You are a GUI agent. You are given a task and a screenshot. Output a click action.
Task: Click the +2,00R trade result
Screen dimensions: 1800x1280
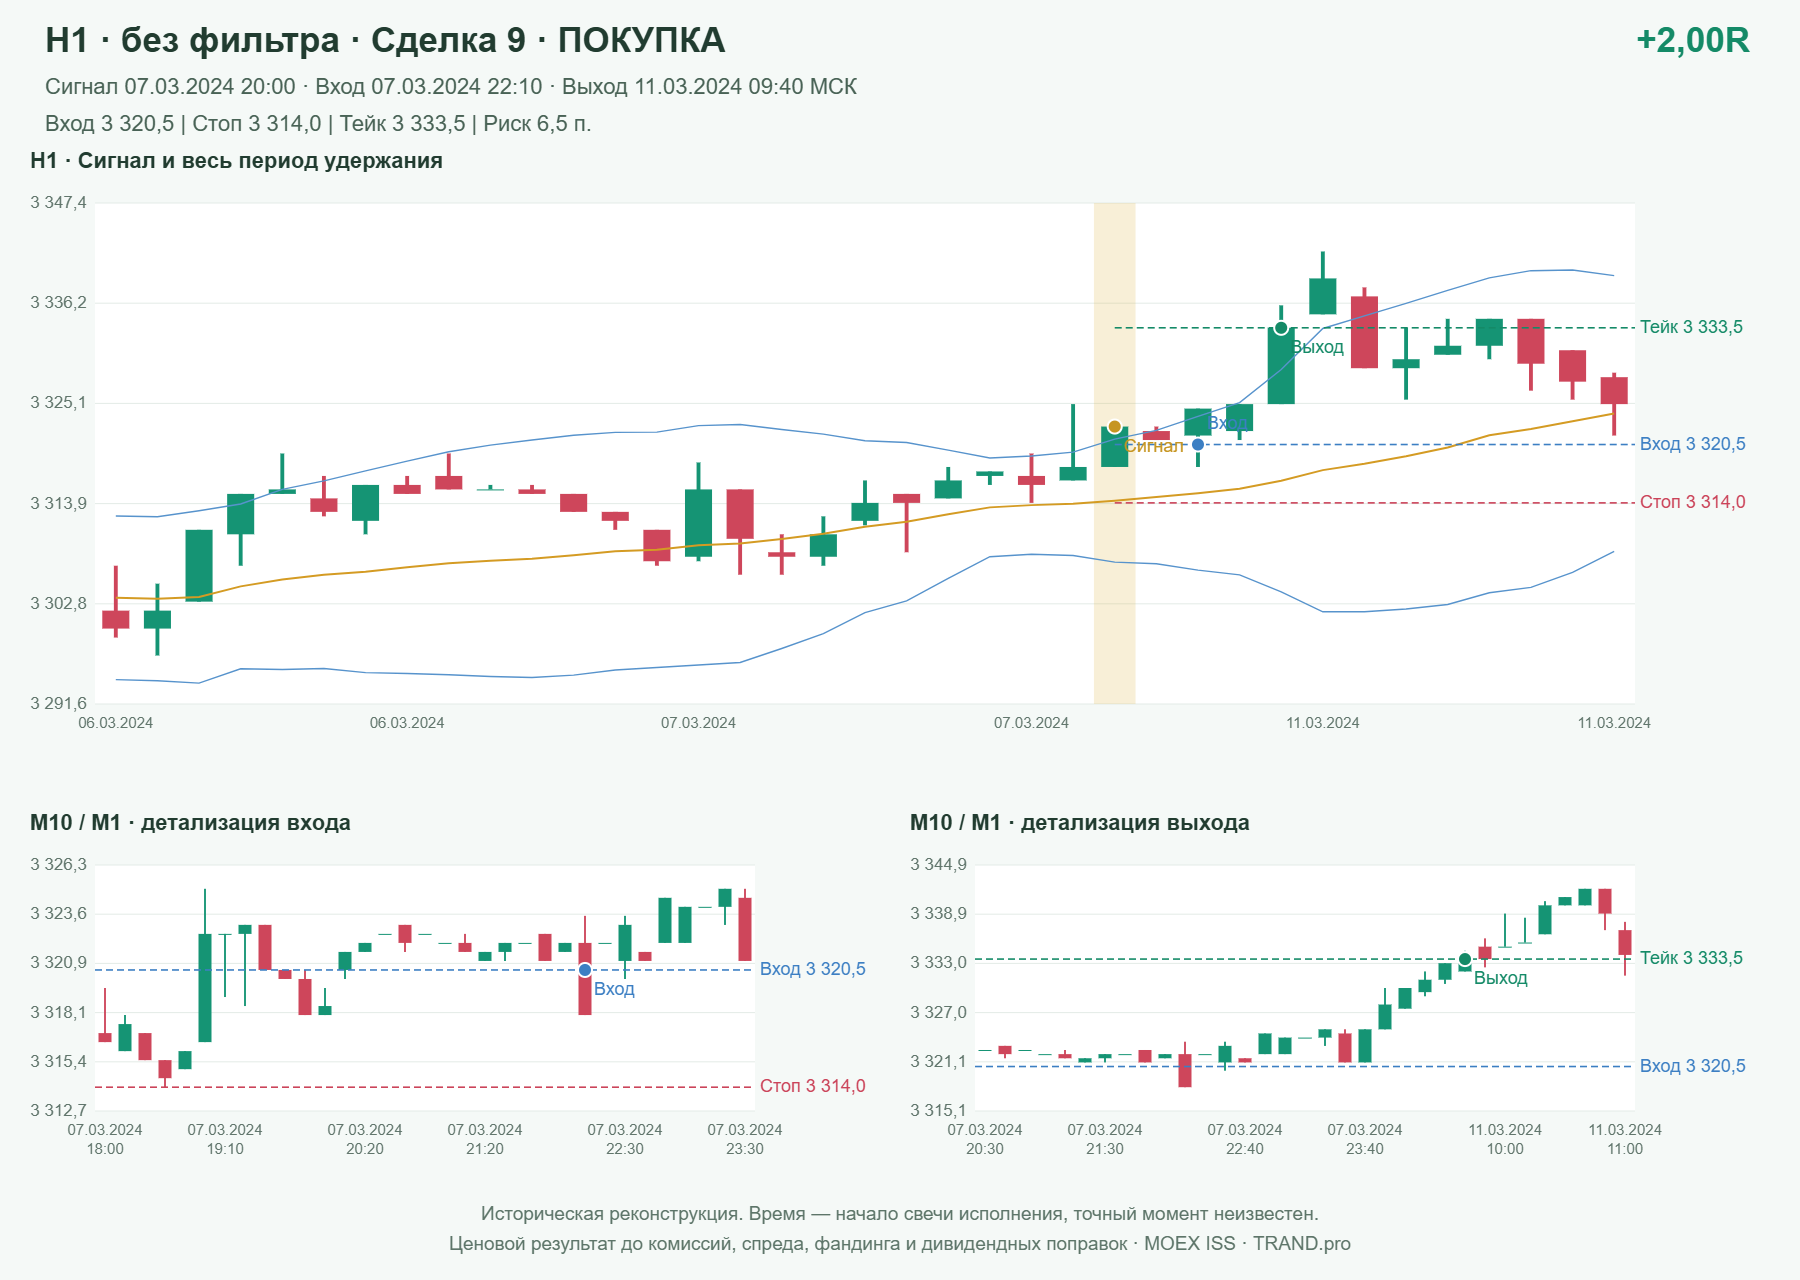click(x=1693, y=40)
